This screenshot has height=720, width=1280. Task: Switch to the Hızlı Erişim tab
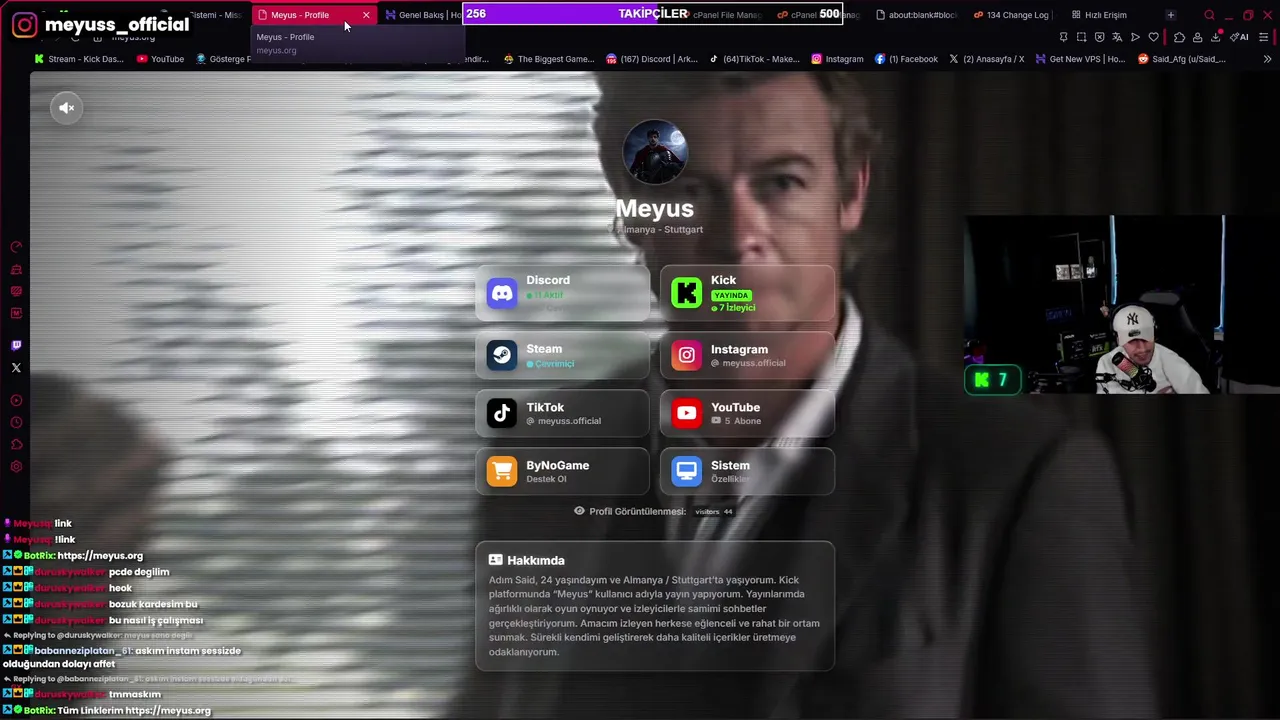point(1099,15)
